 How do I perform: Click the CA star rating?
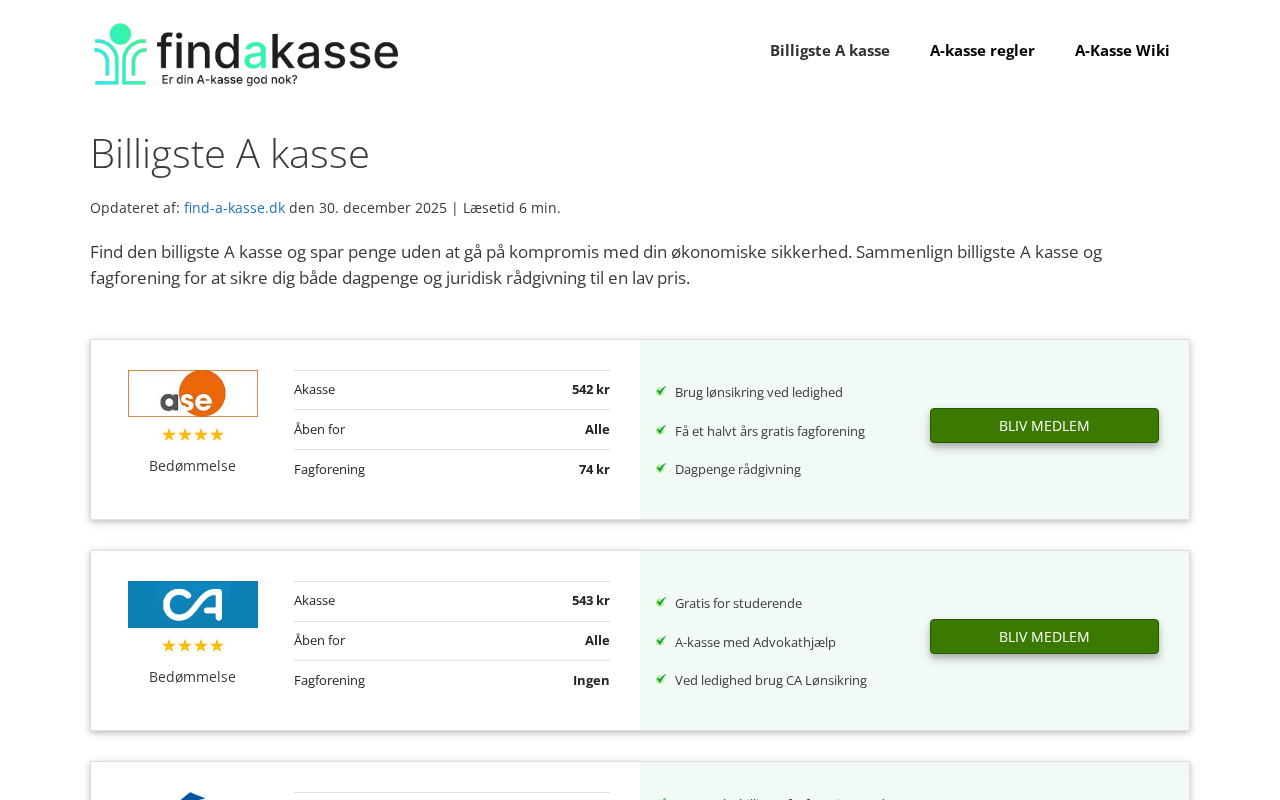(193, 646)
